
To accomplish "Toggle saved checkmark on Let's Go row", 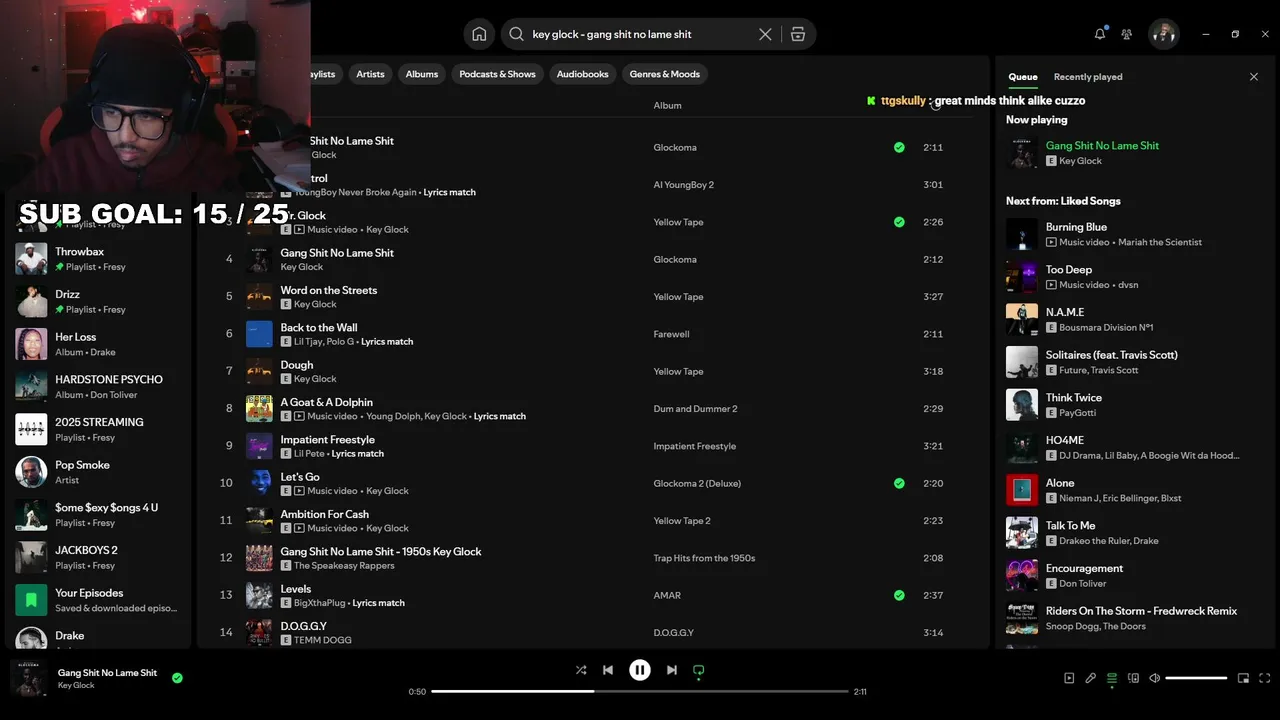I will point(899,483).
